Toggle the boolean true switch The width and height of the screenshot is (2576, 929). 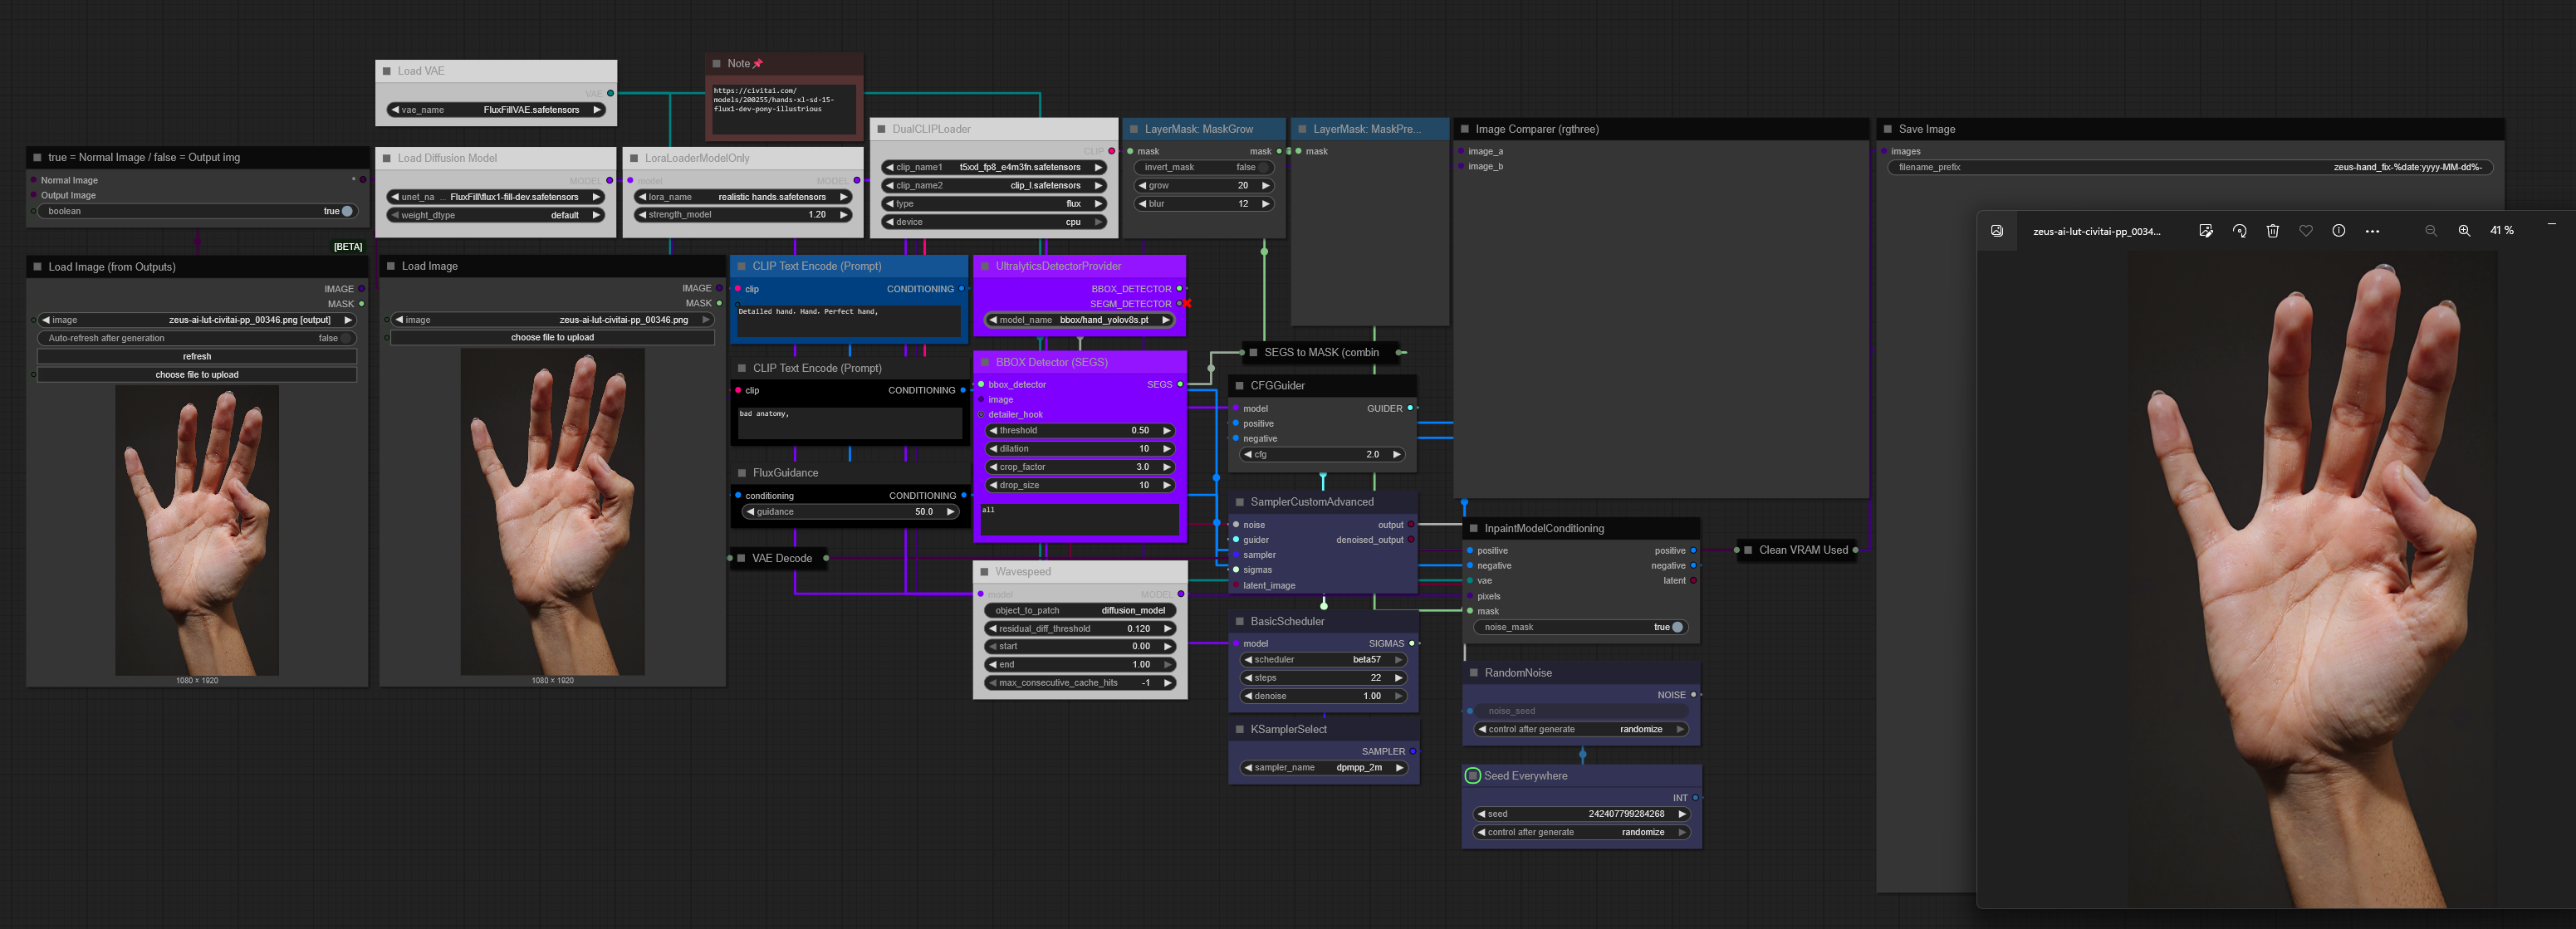point(346,211)
